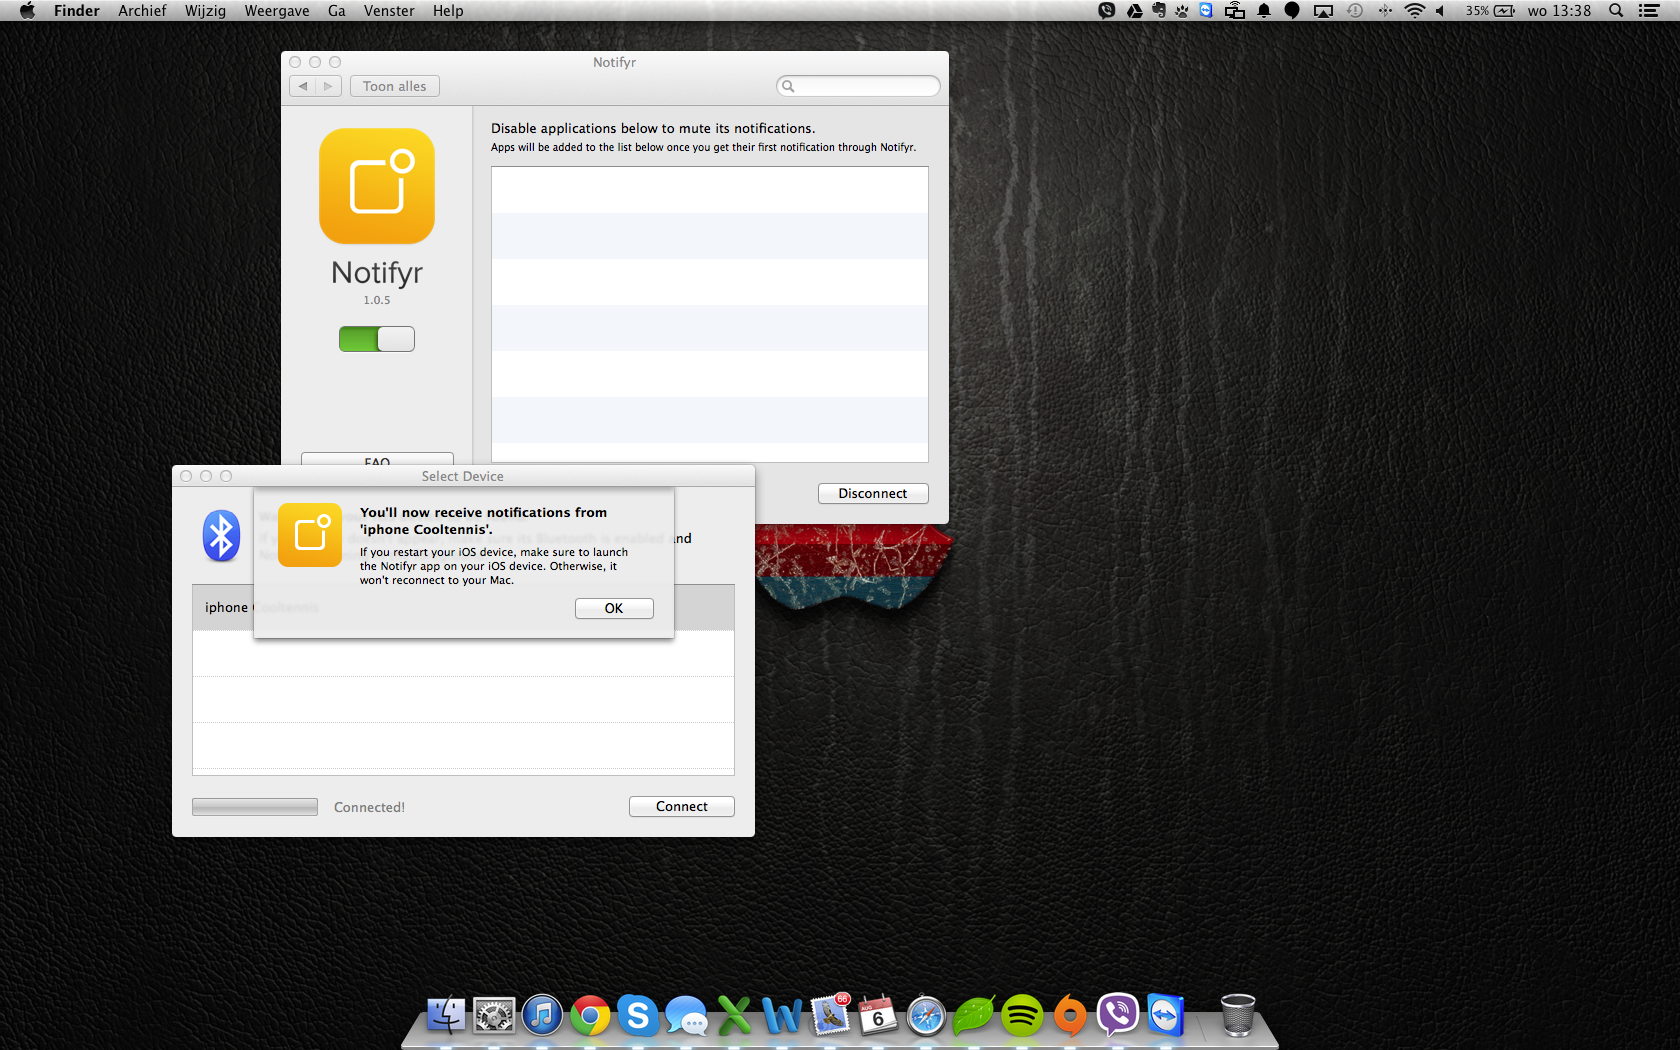Image resolution: width=1680 pixels, height=1050 pixels.
Task: Launch Microsoft Excel from the dock
Action: tap(734, 1016)
